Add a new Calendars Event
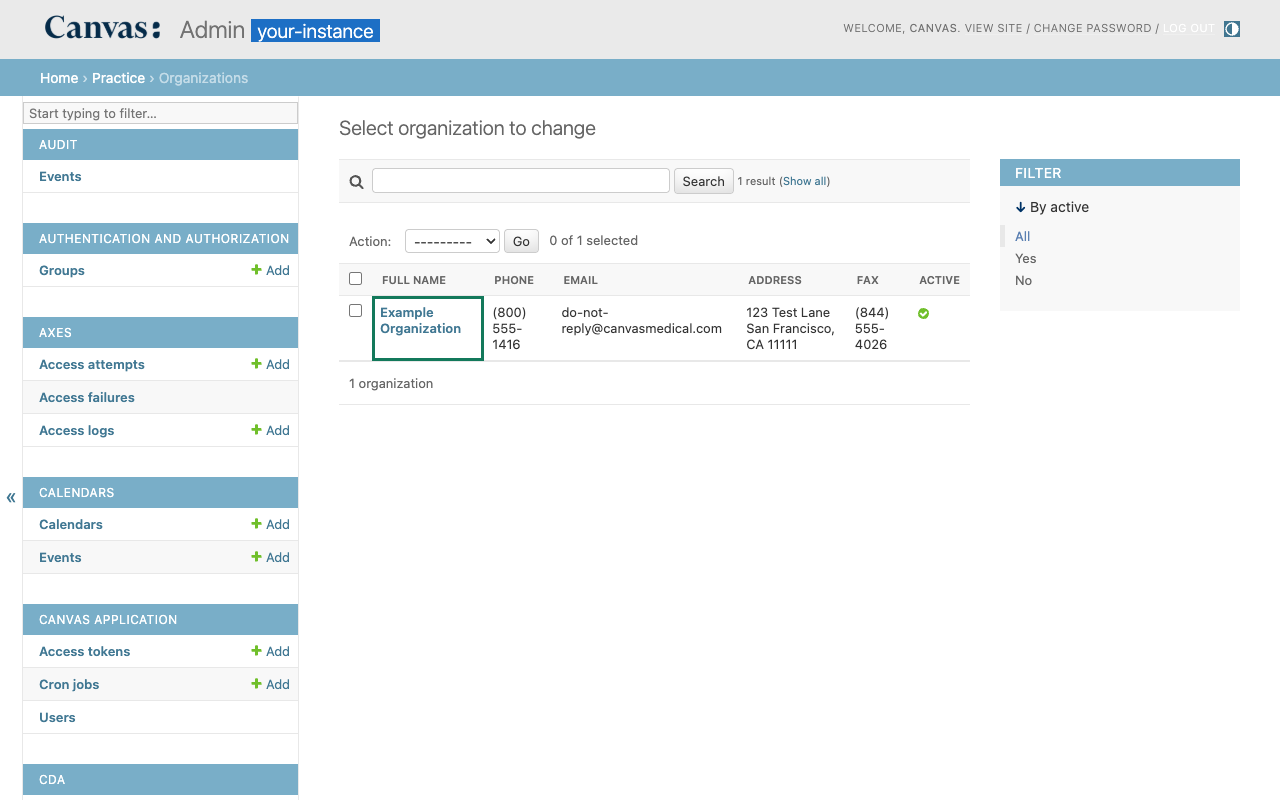The width and height of the screenshot is (1280, 800). tap(270, 557)
